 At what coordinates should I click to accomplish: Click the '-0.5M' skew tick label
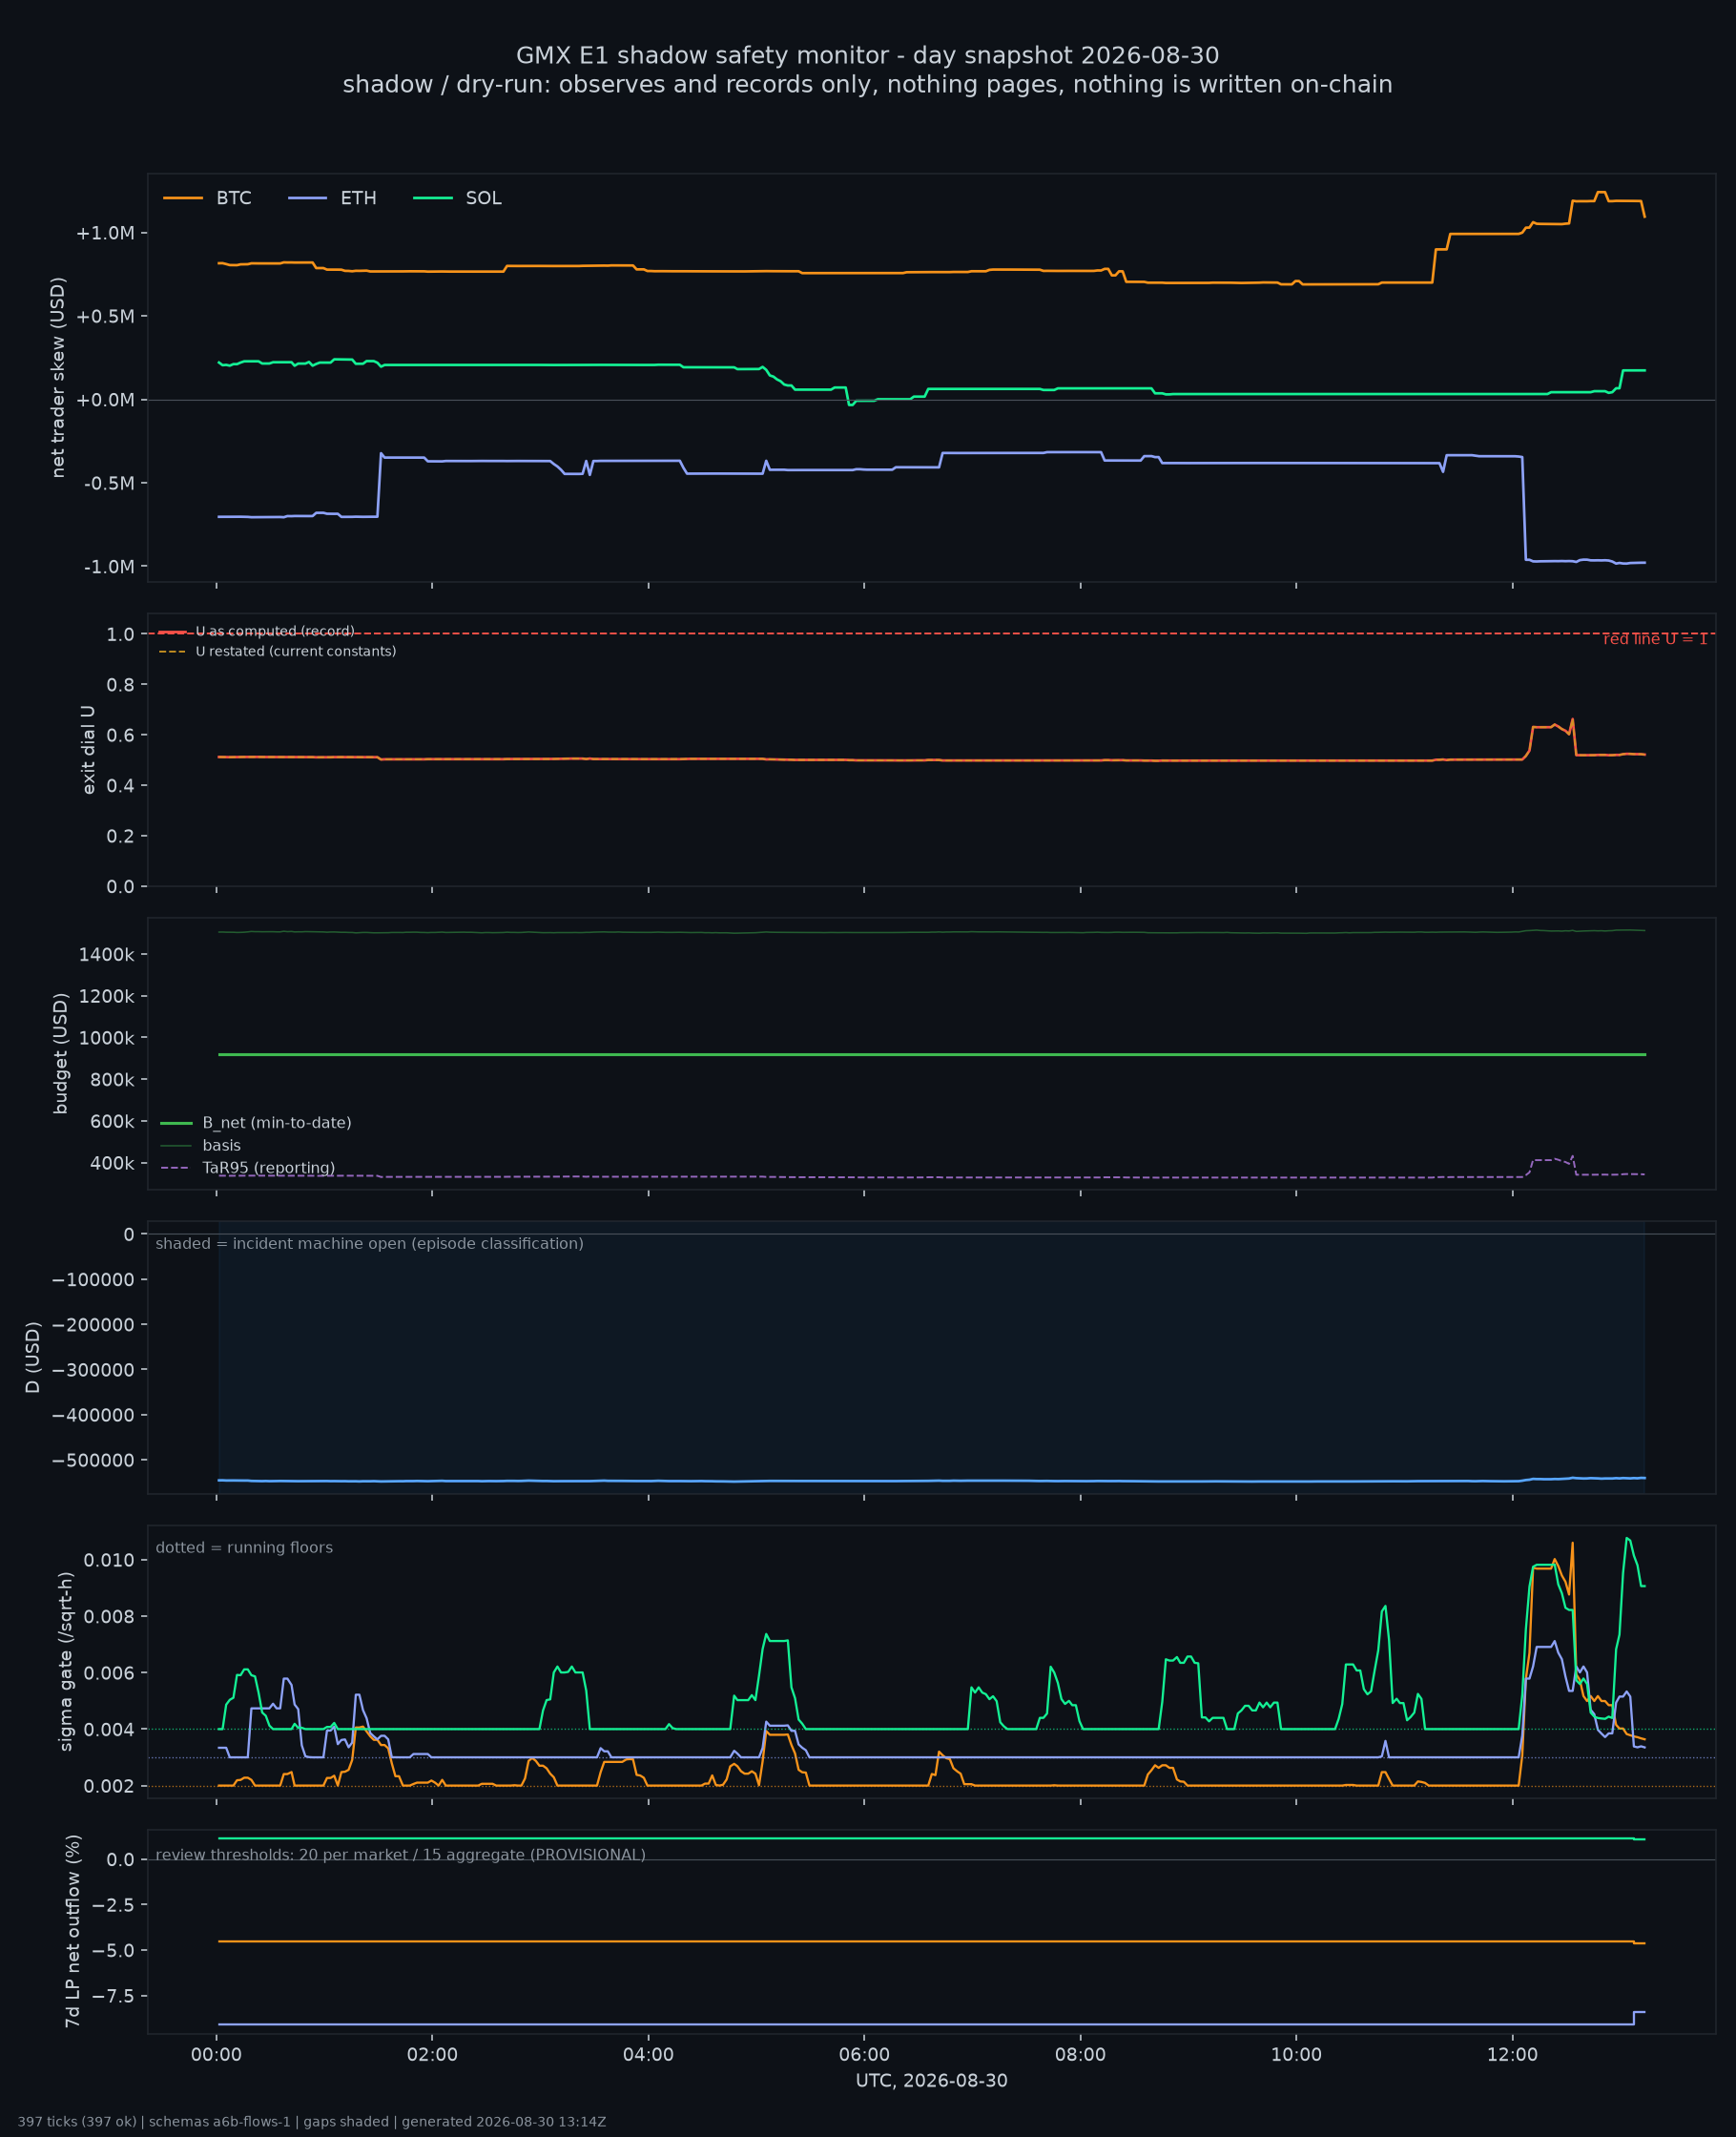click(x=108, y=483)
